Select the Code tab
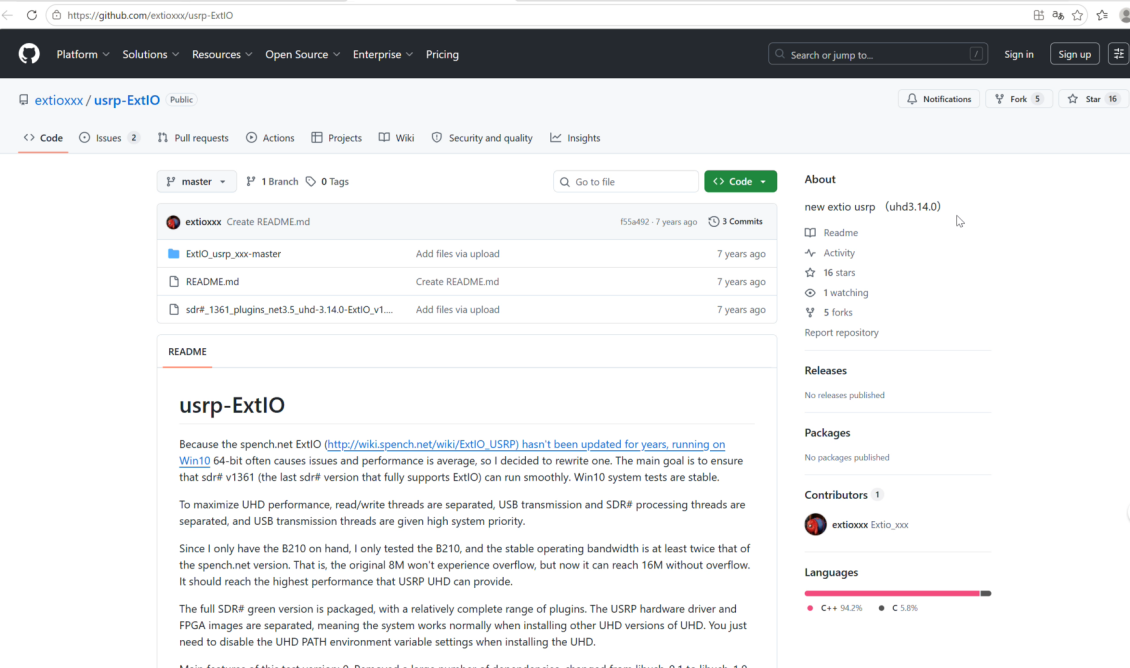The width and height of the screenshot is (1130, 668). (x=43, y=138)
